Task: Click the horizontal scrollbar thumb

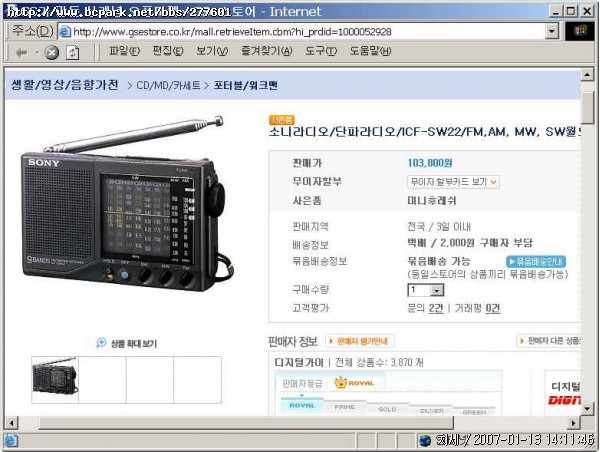Action: (x=246, y=423)
